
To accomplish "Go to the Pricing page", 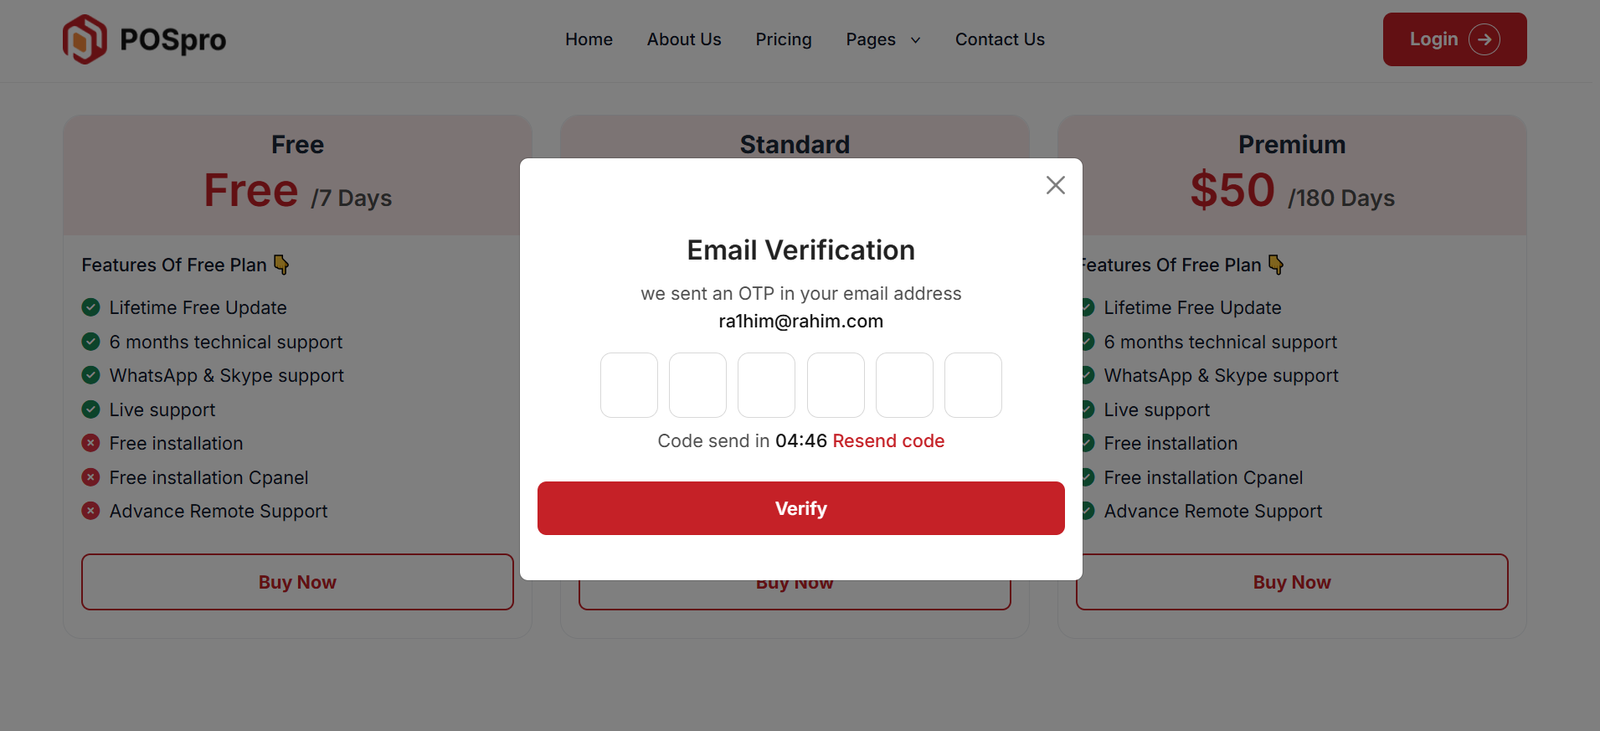I will pos(783,40).
